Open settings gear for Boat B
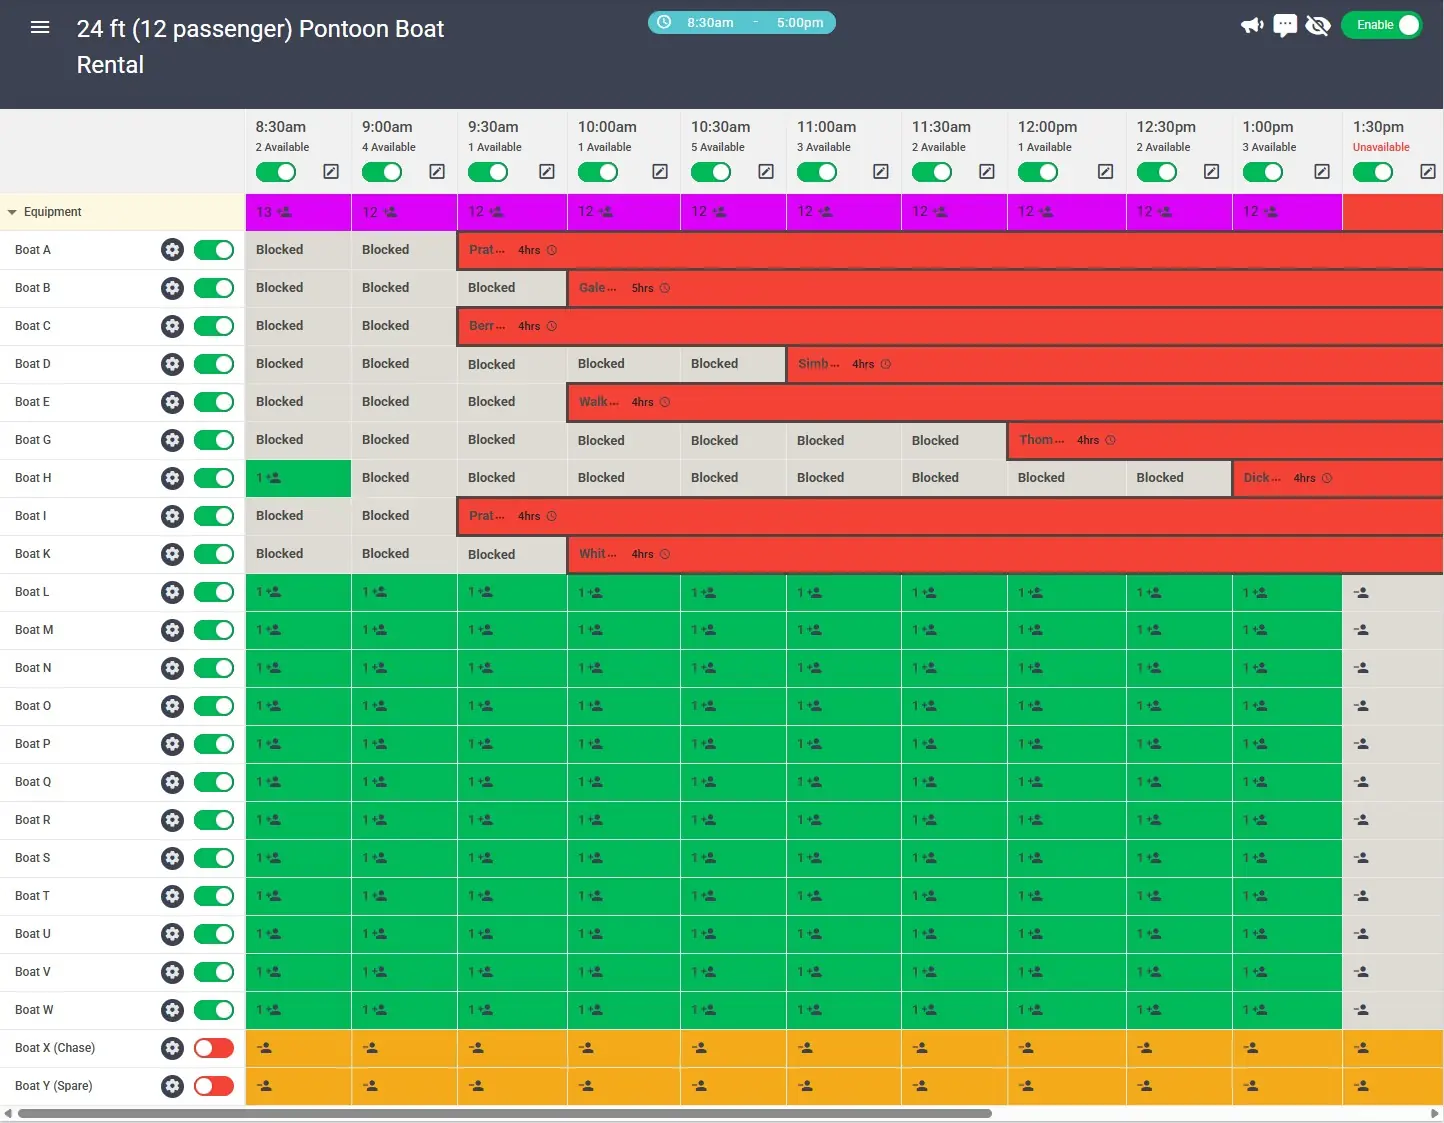Image resolution: width=1444 pixels, height=1123 pixels. point(172,288)
